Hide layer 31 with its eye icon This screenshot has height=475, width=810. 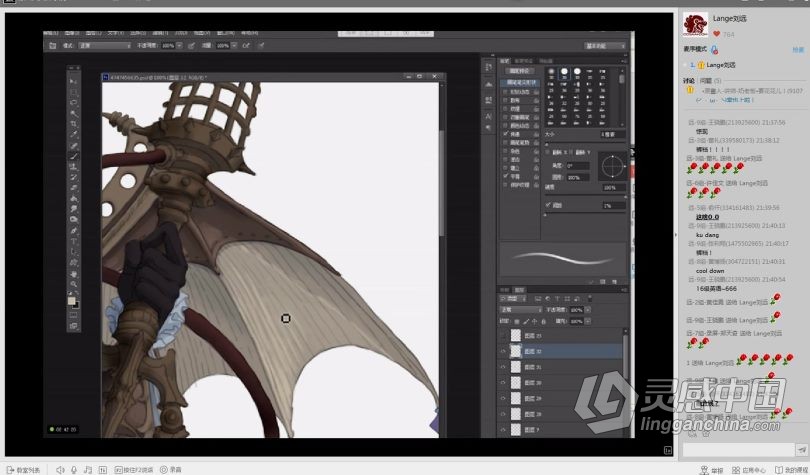pyautogui.click(x=503, y=367)
